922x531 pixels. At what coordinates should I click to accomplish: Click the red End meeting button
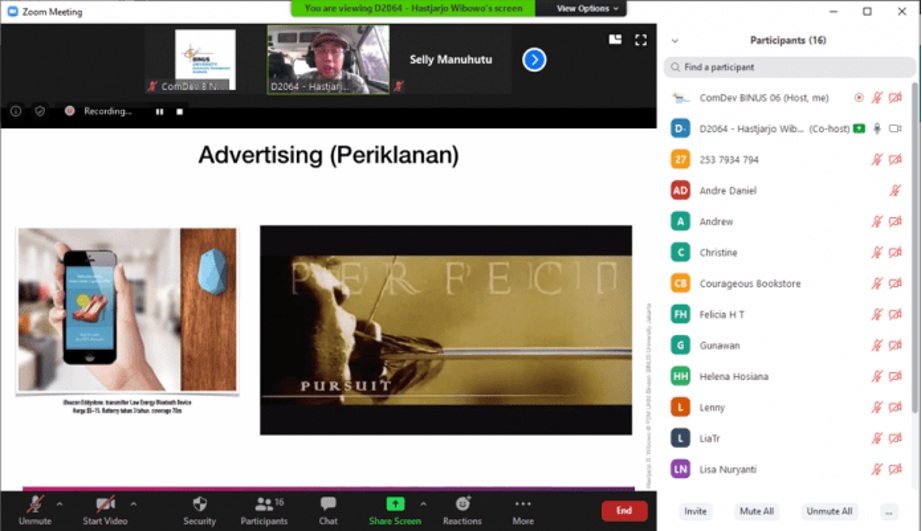click(x=624, y=510)
